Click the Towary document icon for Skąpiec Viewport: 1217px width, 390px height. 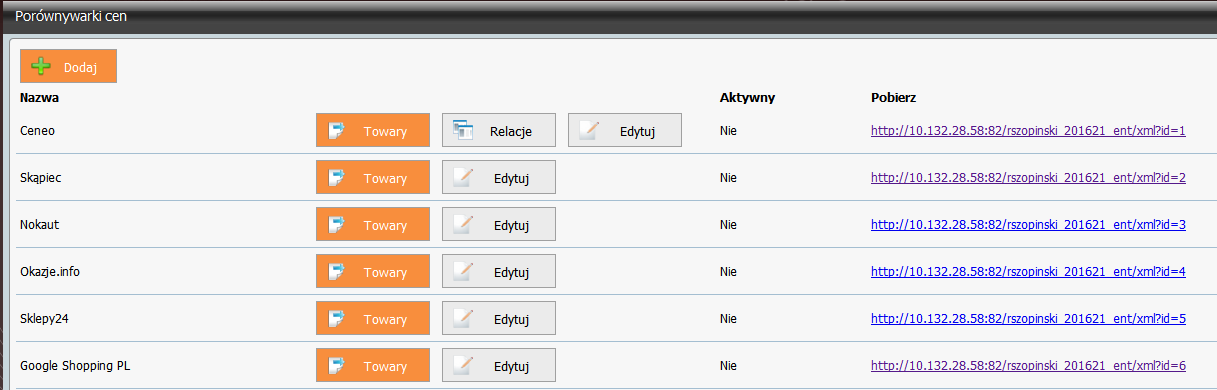click(337, 178)
